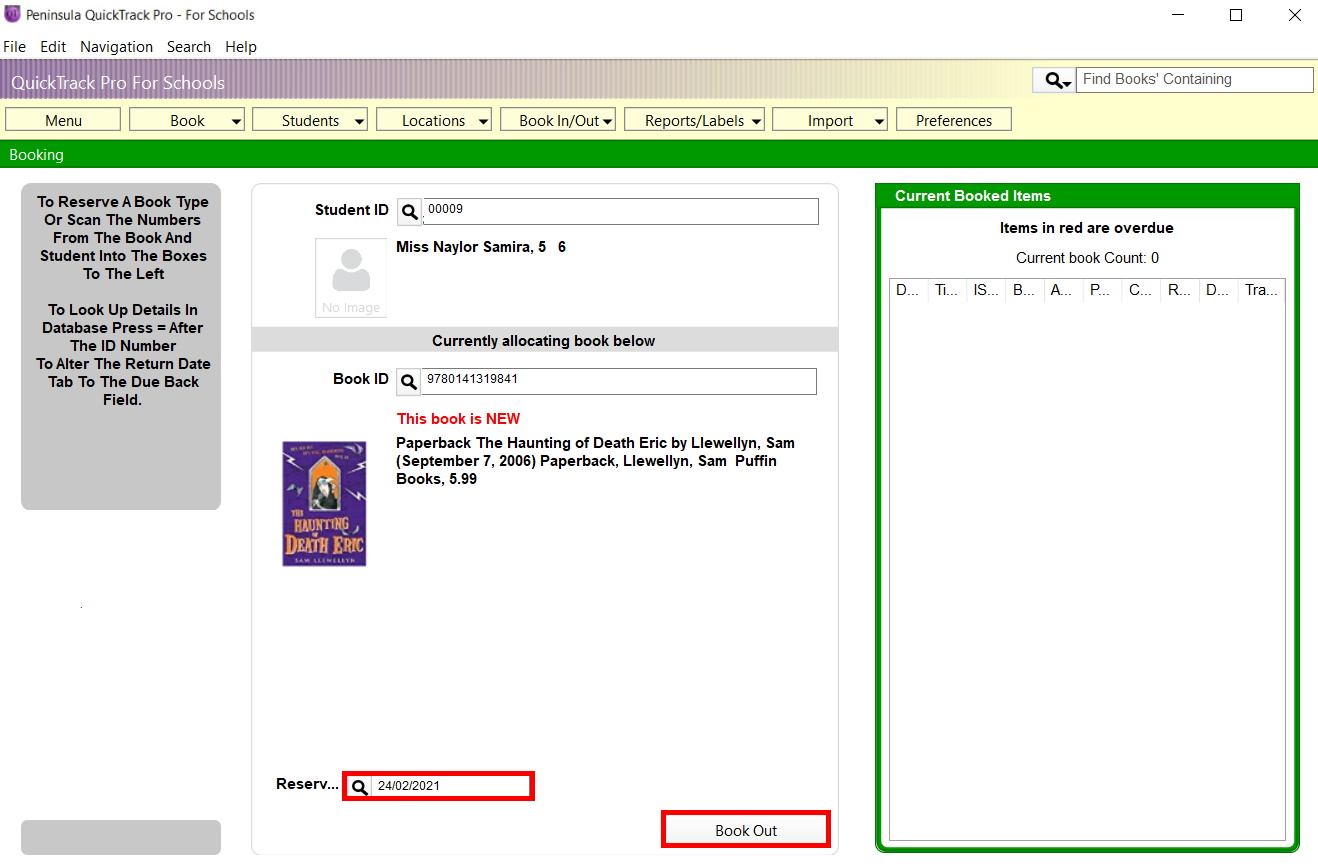Image resolution: width=1318 pixels, height=867 pixels.
Task: Click the reserve date magnifier icon
Action: [x=360, y=787]
